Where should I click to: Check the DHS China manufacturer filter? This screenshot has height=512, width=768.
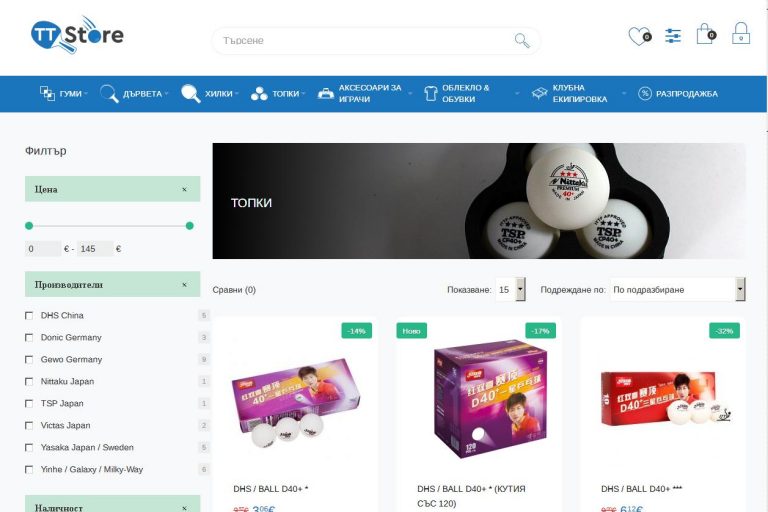[x=29, y=316]
